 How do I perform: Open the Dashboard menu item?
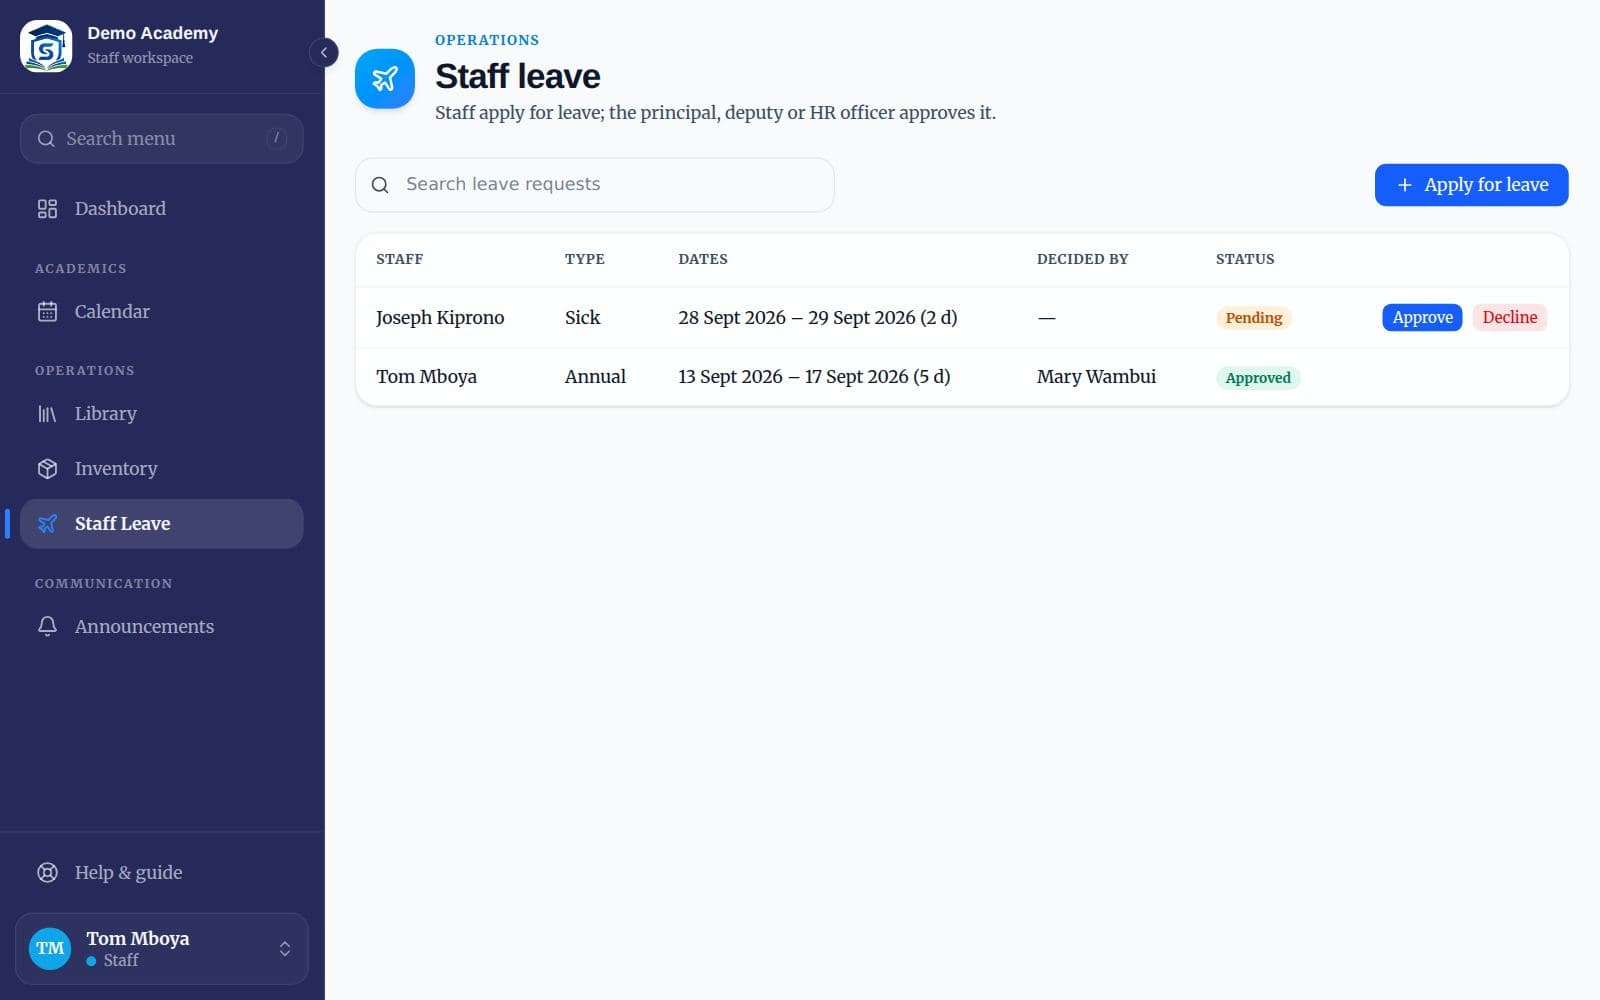(x=161, y=209)
